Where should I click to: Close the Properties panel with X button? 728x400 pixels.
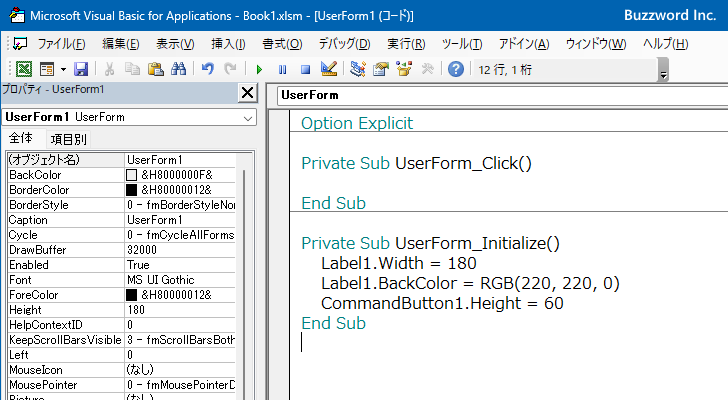coord(247,93)
